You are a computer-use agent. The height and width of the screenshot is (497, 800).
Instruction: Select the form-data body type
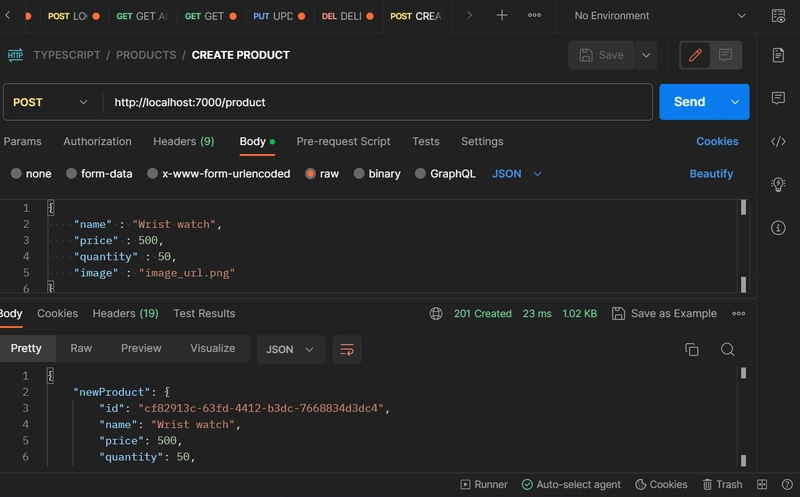coord(99,173)
